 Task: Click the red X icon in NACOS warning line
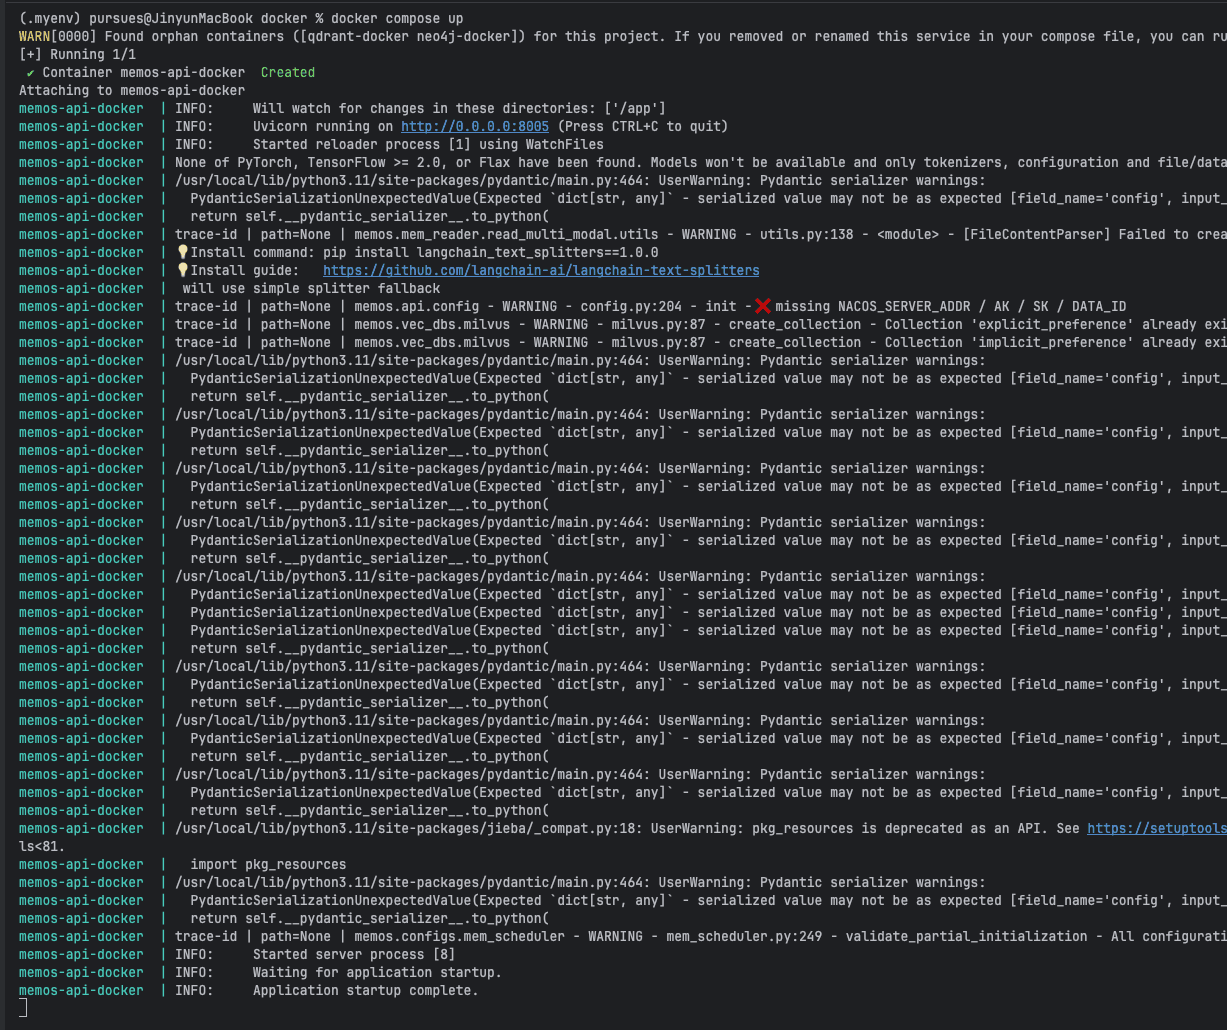(762, 306)
